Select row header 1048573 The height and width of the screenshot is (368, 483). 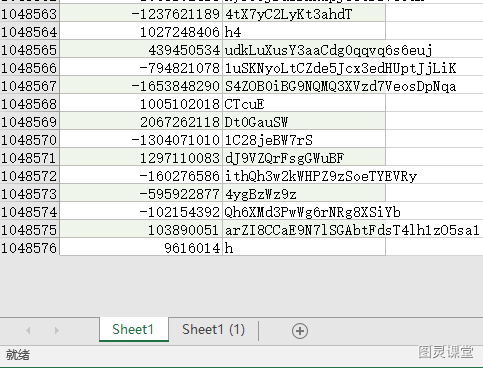coord(30,194)
